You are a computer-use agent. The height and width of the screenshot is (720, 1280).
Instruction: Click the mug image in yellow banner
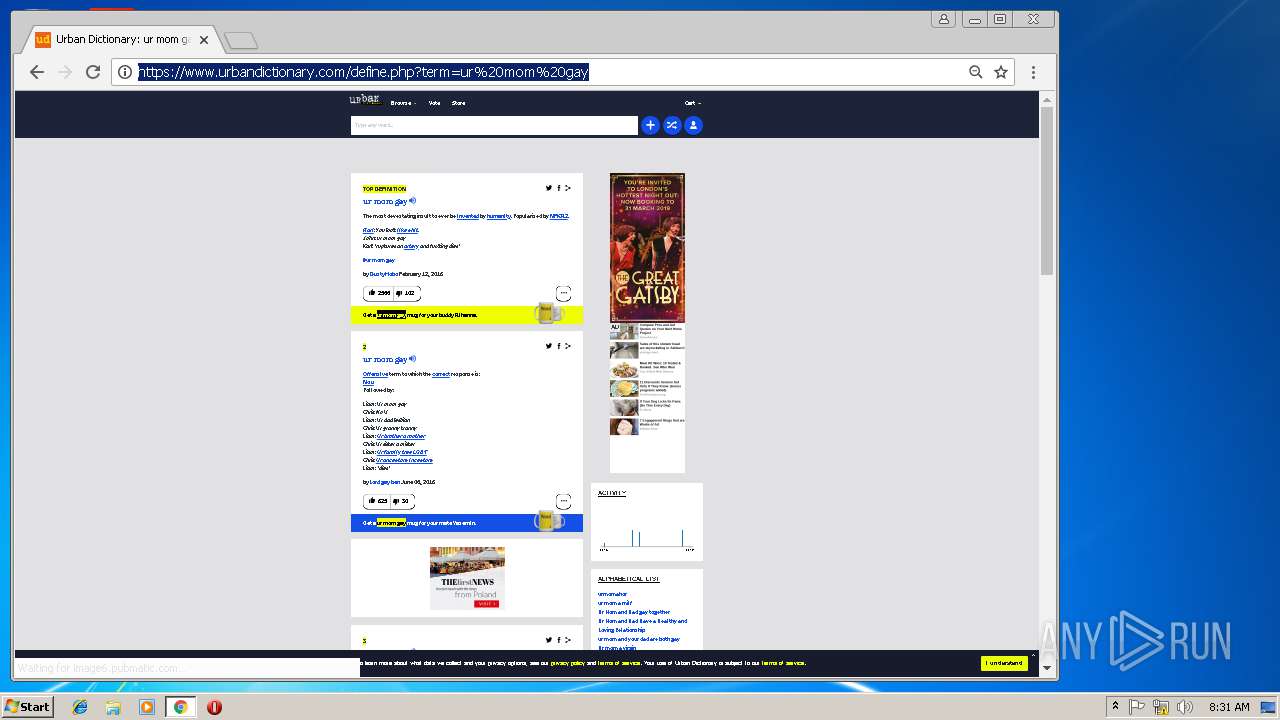(547, 313)
